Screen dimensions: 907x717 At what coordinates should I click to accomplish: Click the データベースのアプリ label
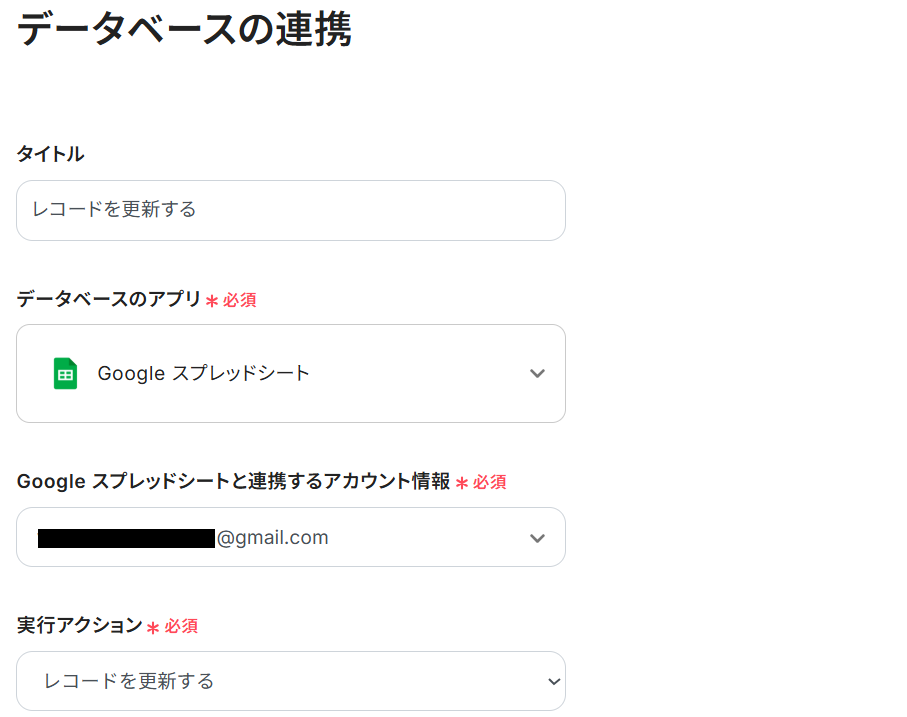[x=109, y=299]
